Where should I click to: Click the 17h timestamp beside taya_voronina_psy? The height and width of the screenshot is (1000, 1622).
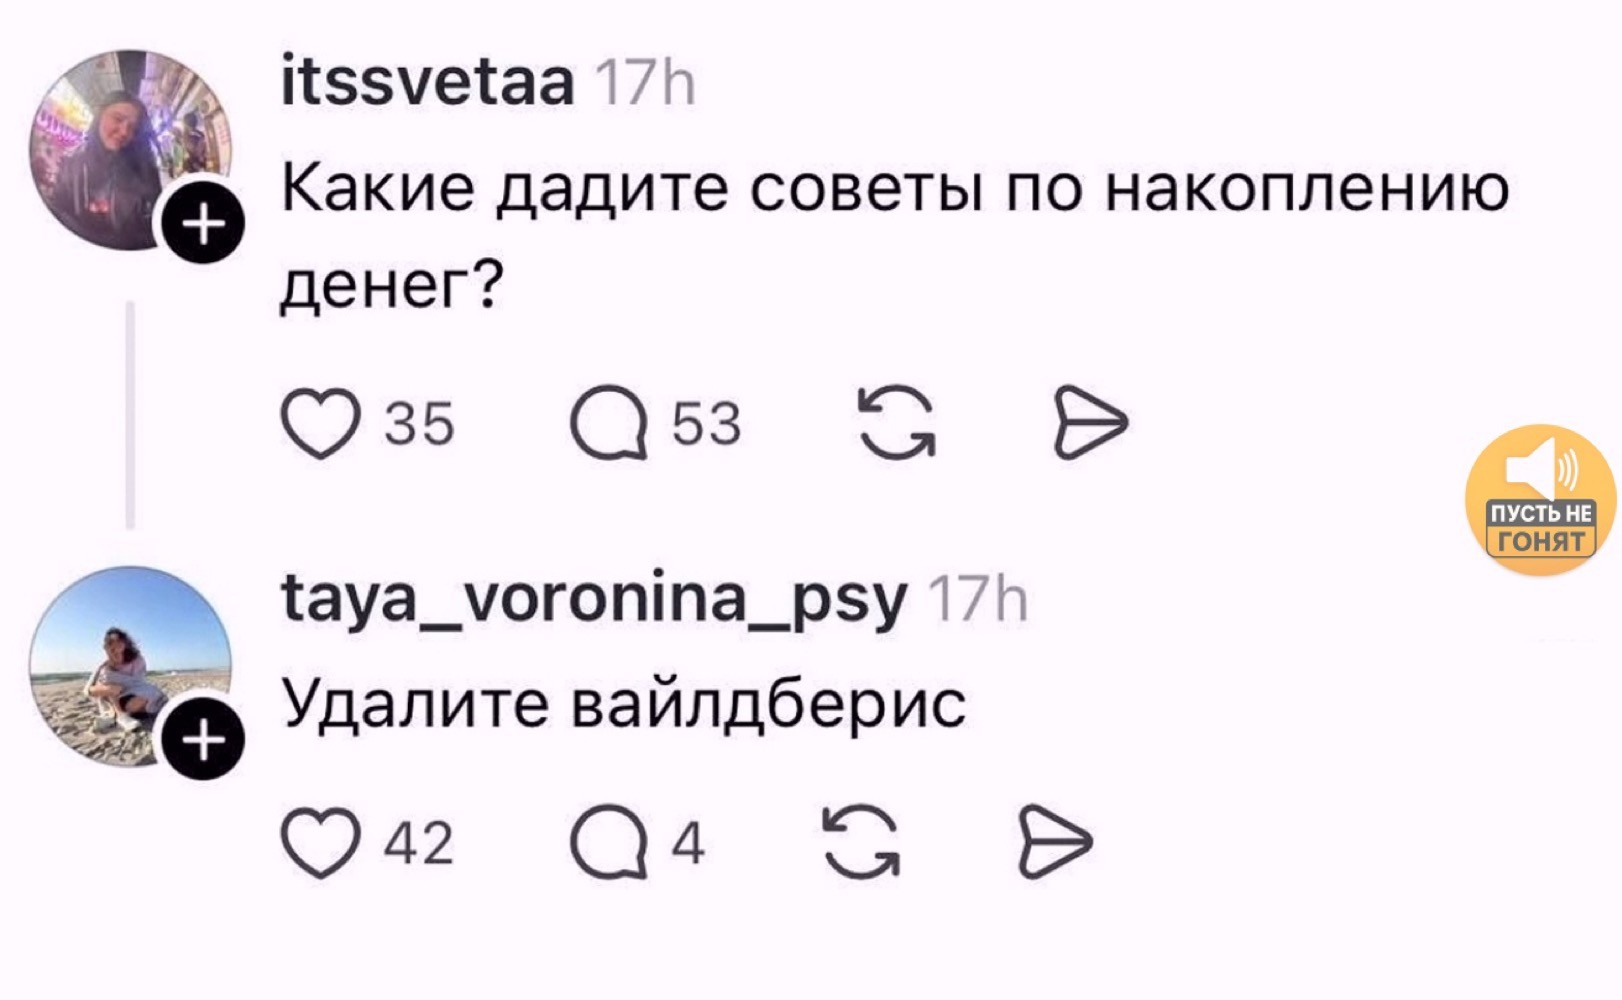977,601
